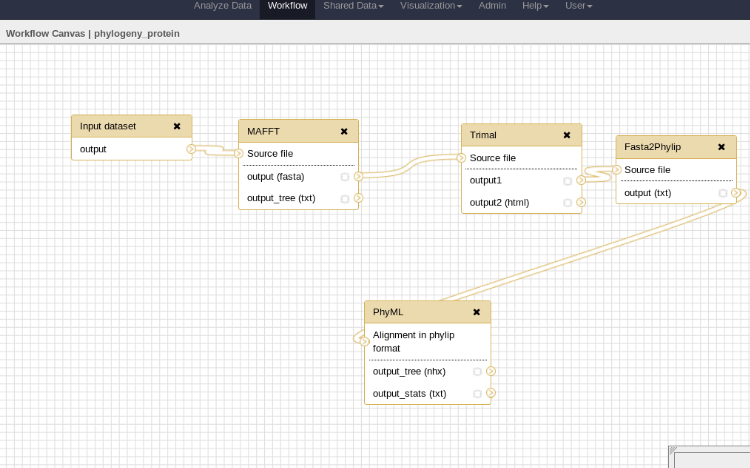Click the Trimal output1 output terminal
The height and width of the screenshot is (468, 750).
(x=581, y=180)
